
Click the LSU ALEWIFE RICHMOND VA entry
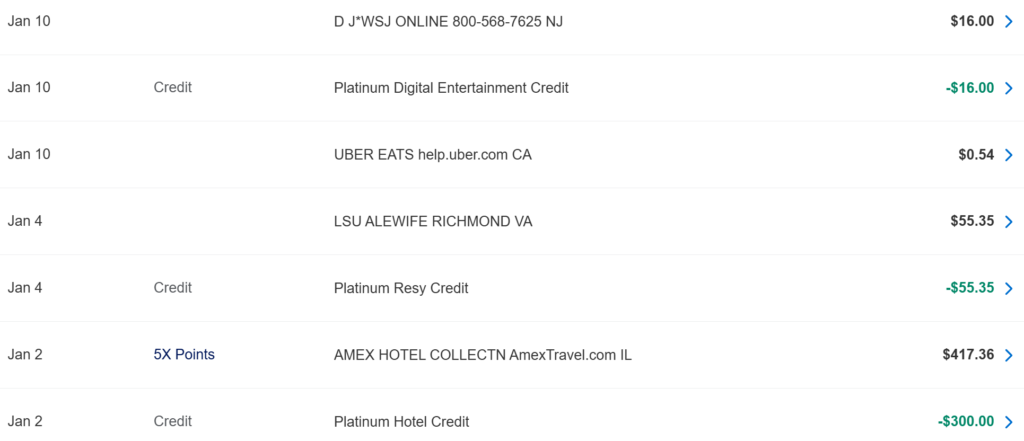[433, 222]
